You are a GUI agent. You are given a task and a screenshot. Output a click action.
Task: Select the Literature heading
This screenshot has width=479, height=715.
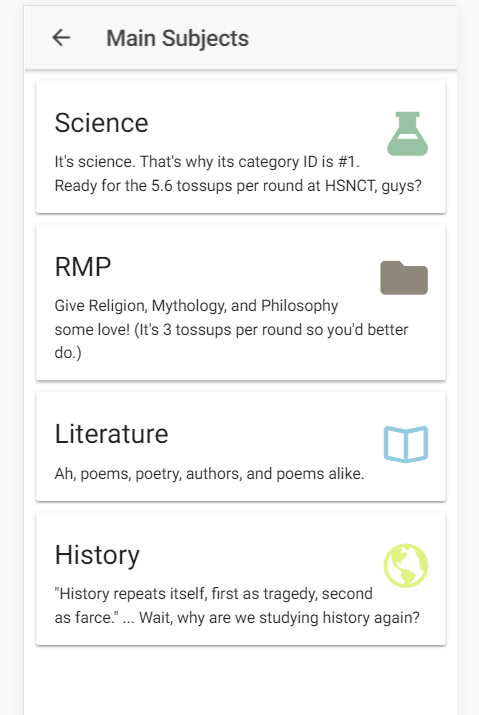pyautogui.click(x=111, y=434)
